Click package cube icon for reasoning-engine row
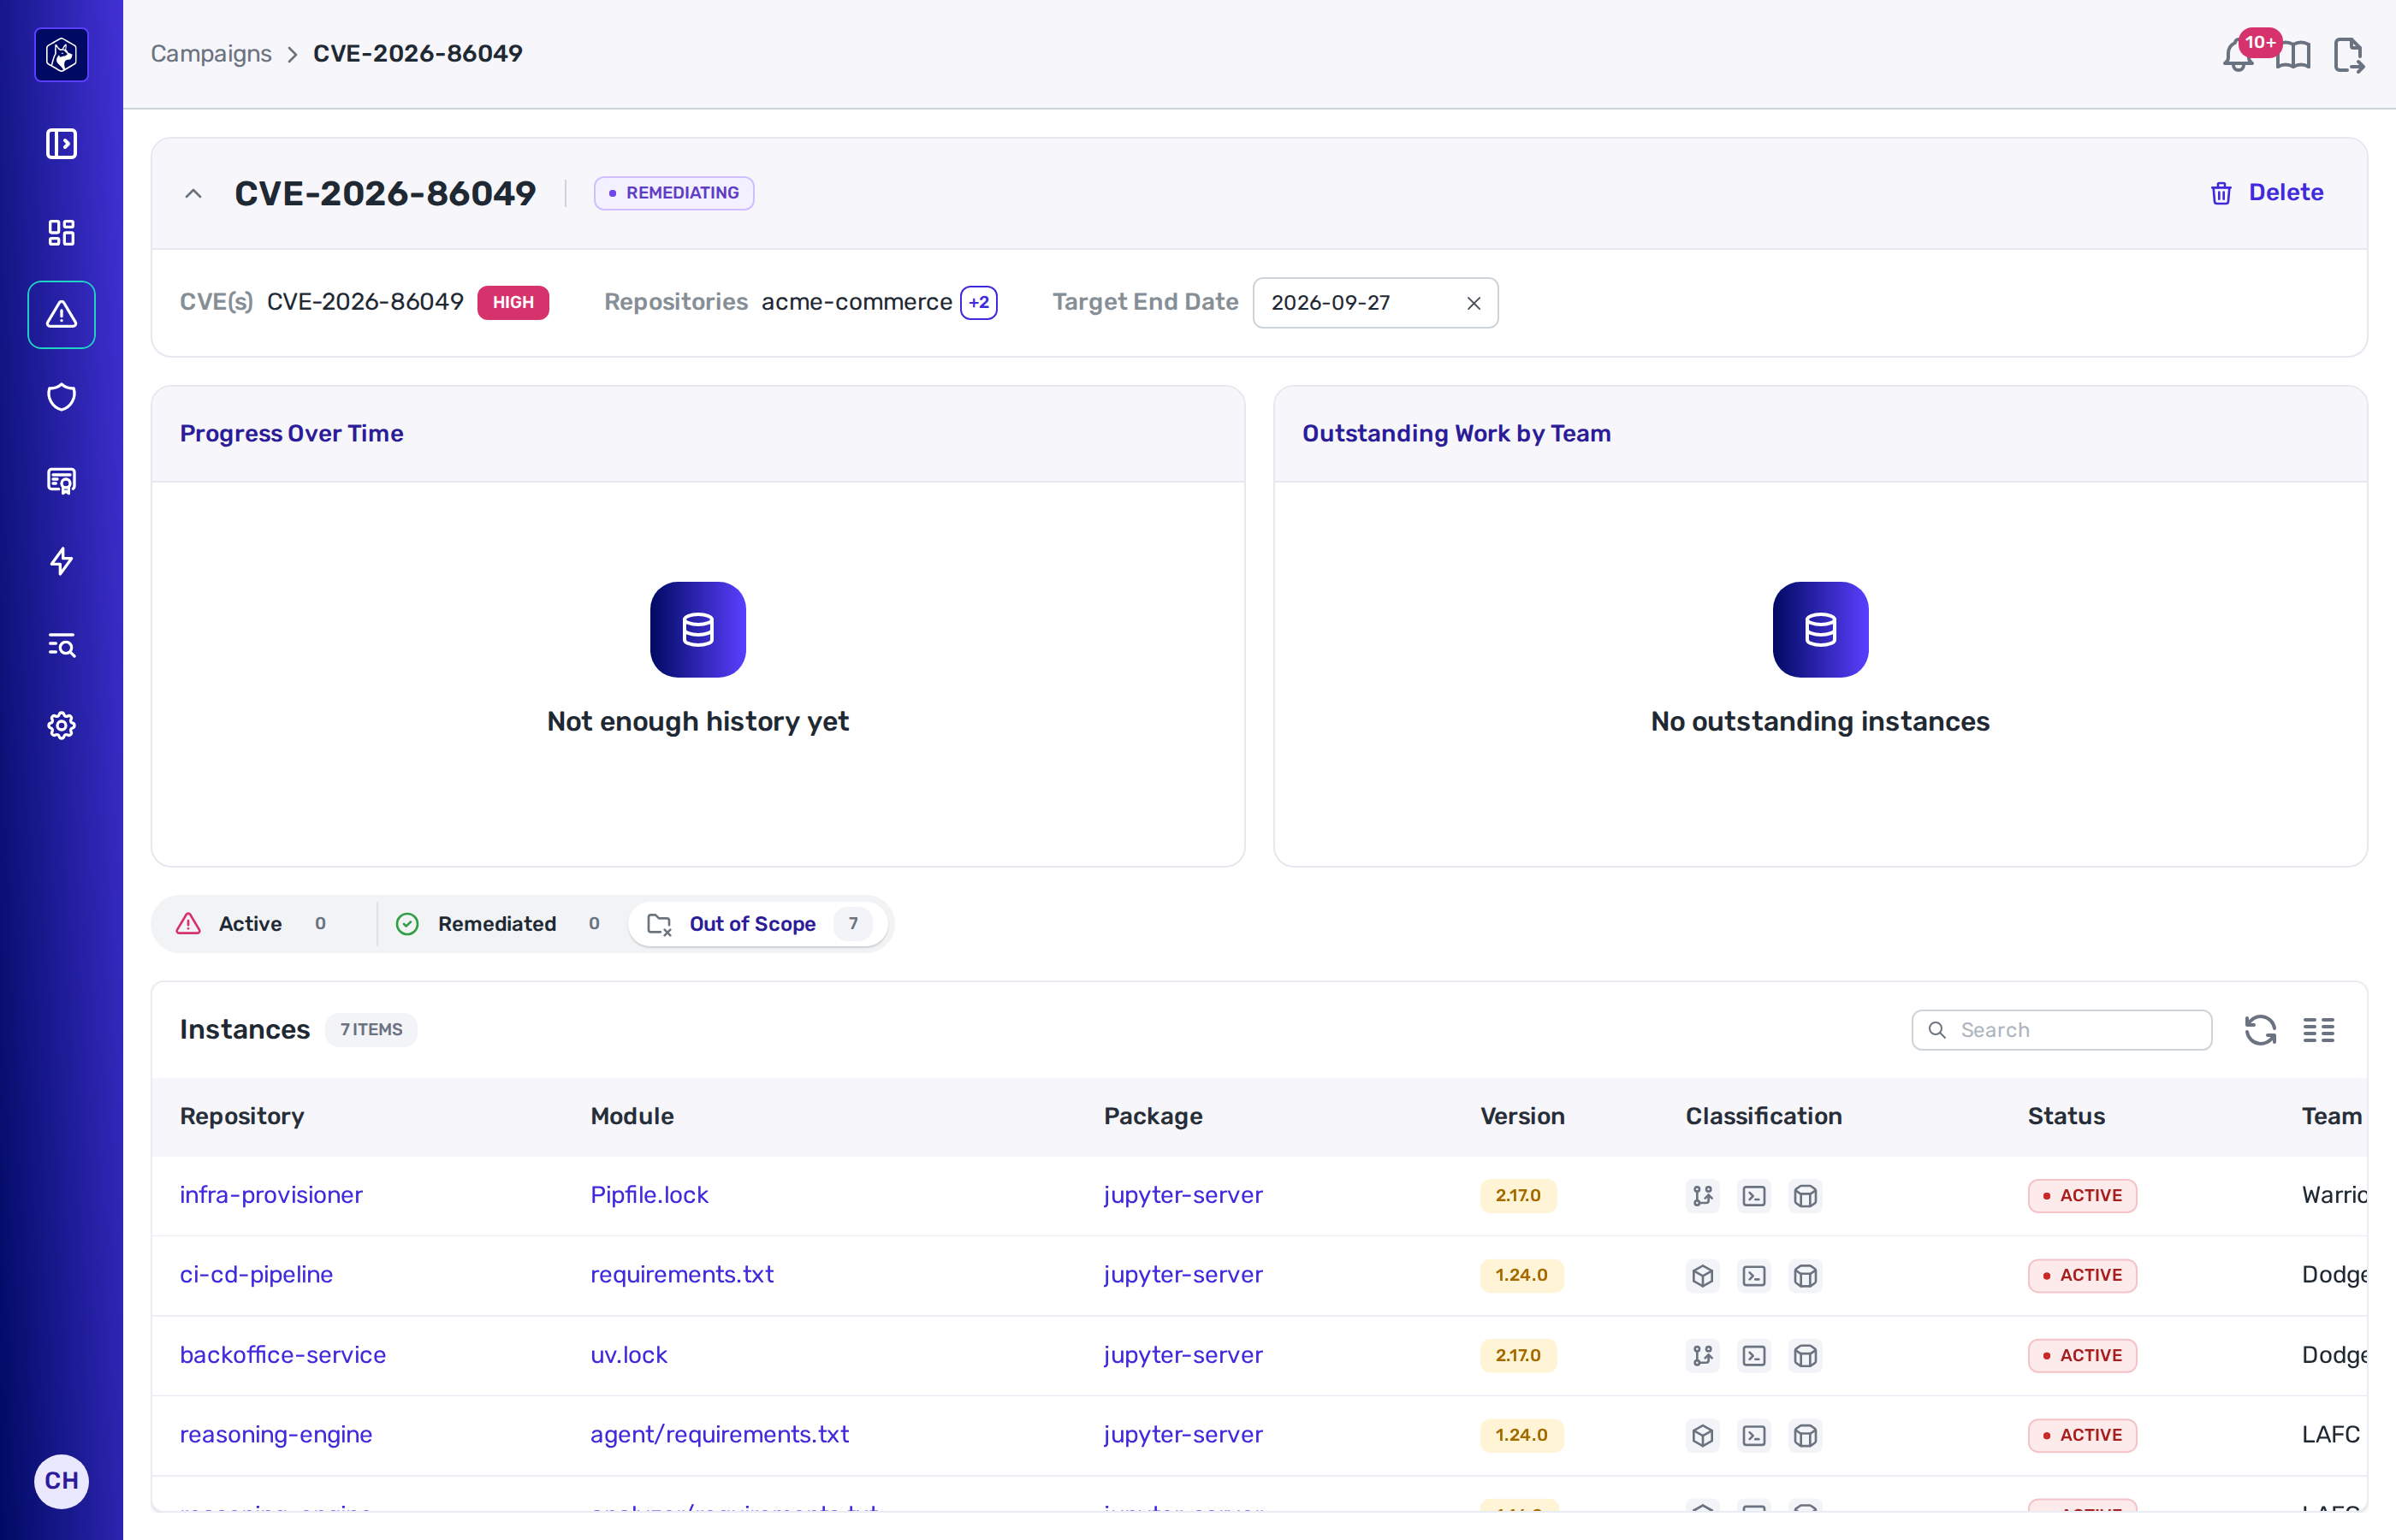 point(1702,1436)
